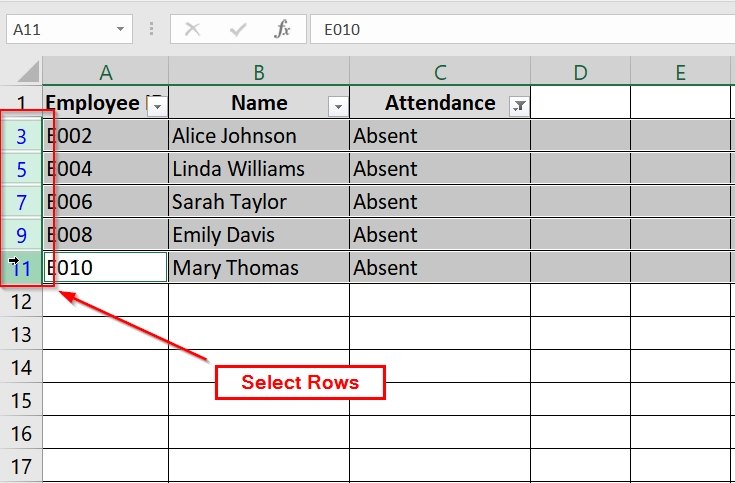Select row 11 header

[21, 268]
